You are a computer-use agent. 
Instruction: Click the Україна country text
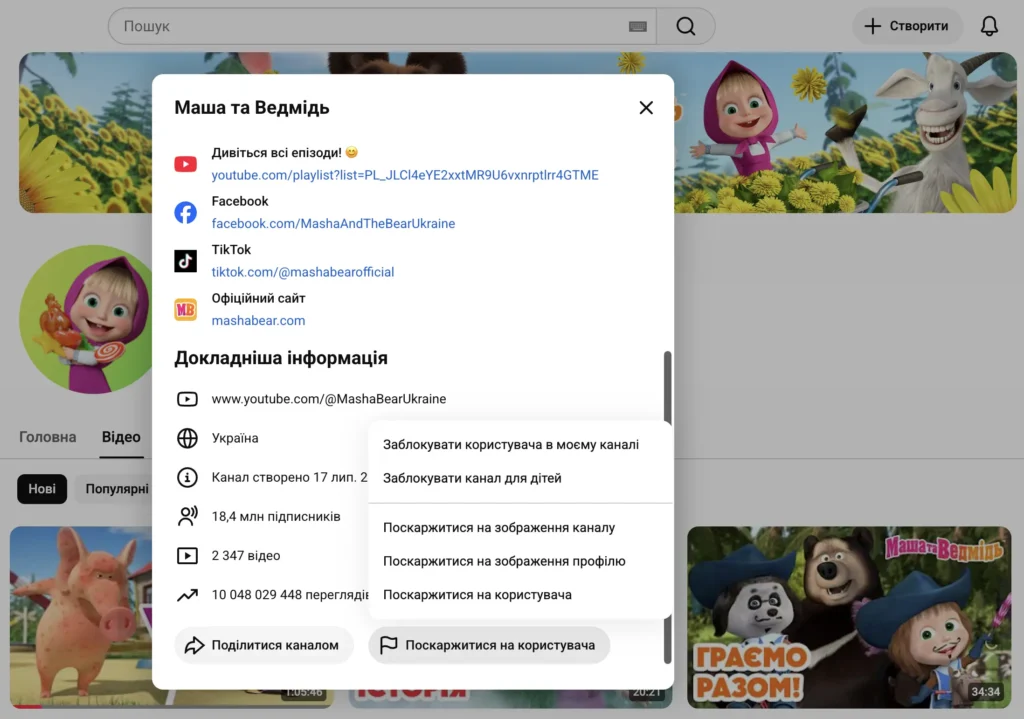point(235,438)
